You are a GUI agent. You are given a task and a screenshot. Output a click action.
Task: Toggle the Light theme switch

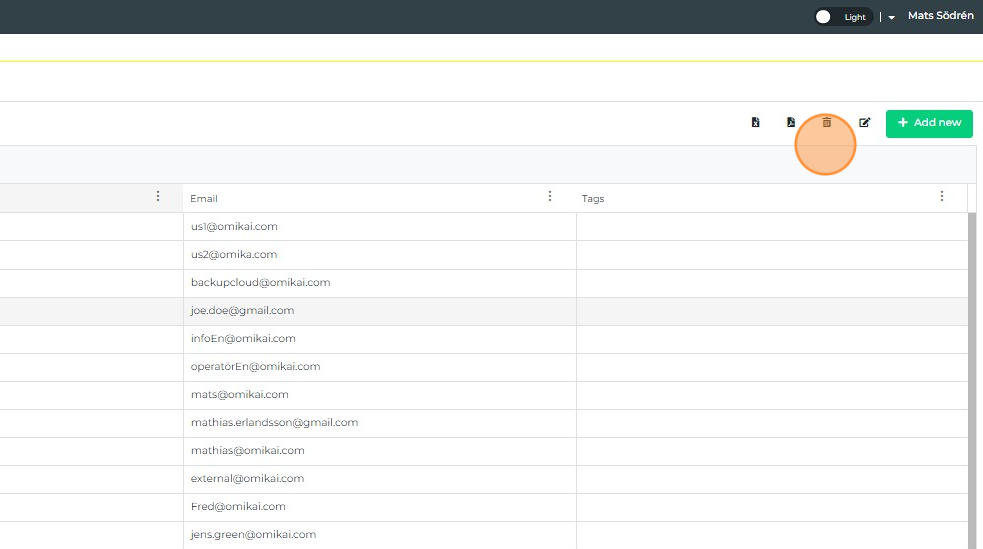(x=842, y=17)
